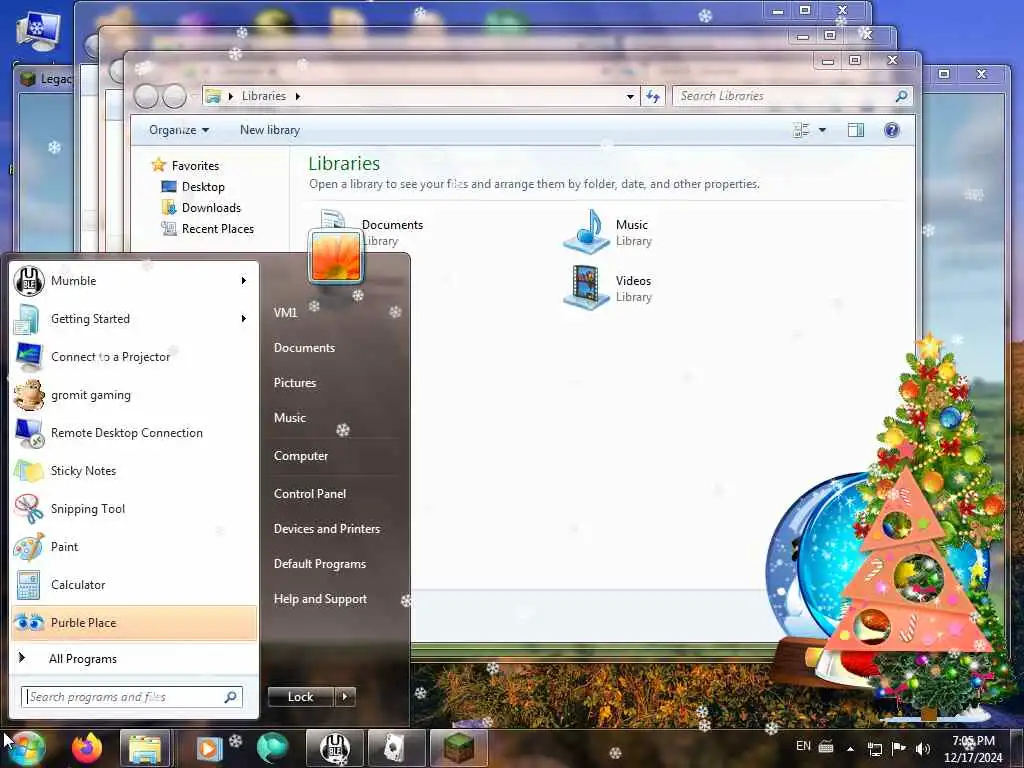1024x768 pixels.
Task: Open the Organize dropdown in Libraries window
Action: tap(178, 130)
